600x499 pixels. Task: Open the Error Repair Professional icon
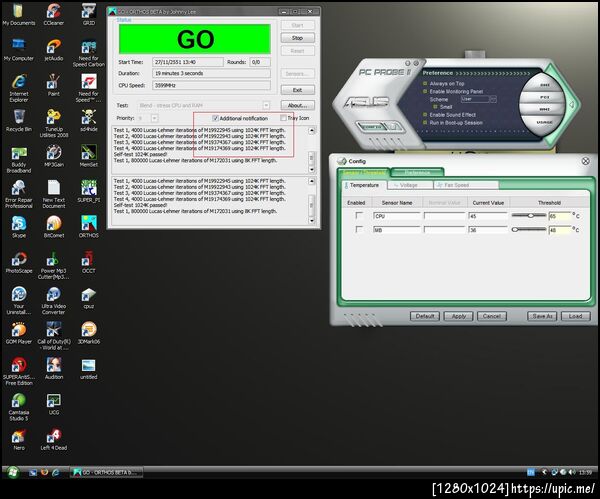(19, 194)
